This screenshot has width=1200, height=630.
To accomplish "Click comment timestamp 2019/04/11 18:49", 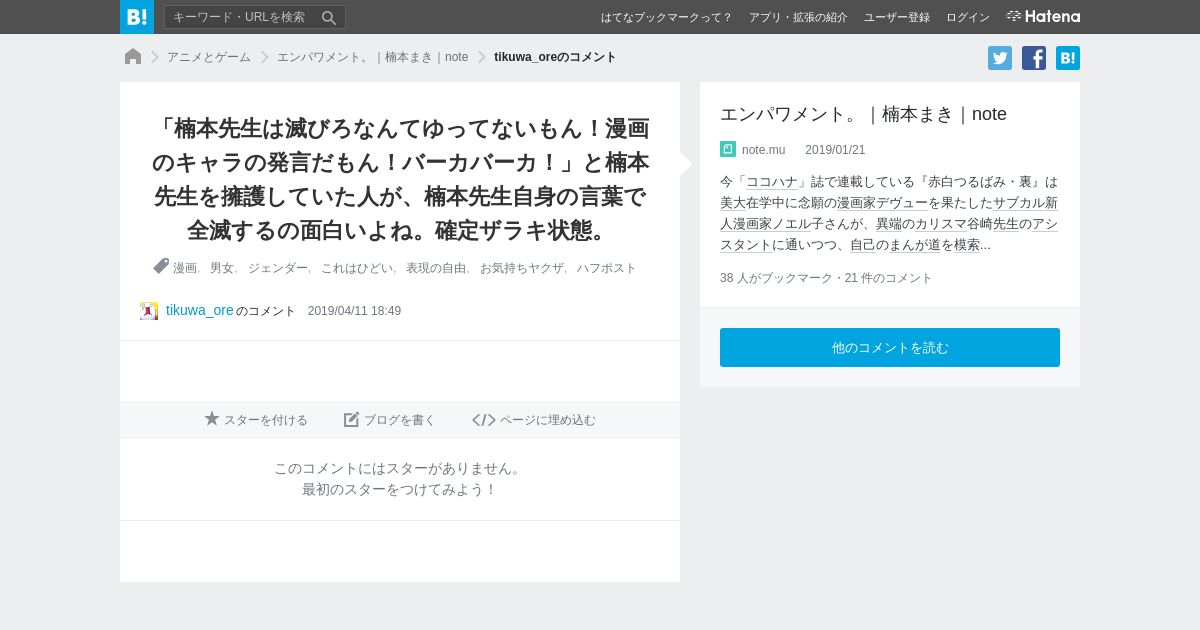I will [x=354, y=311].
